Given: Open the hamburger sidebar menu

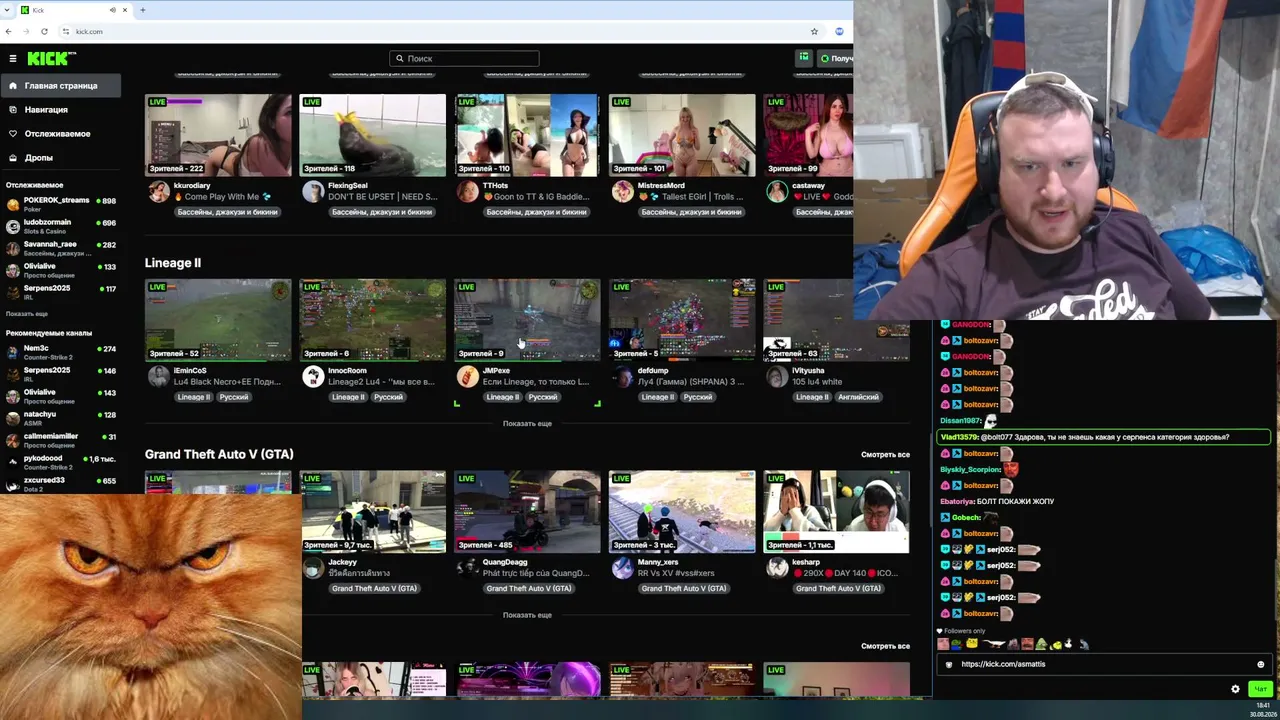Looking at the screenshot, I should coord(13,59).
